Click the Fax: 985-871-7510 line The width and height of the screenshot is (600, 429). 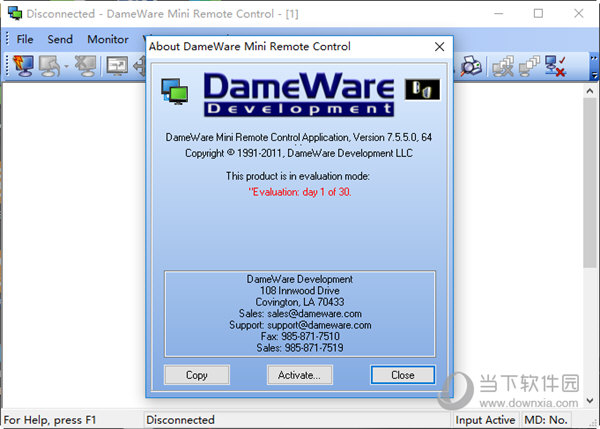(300, 336)
